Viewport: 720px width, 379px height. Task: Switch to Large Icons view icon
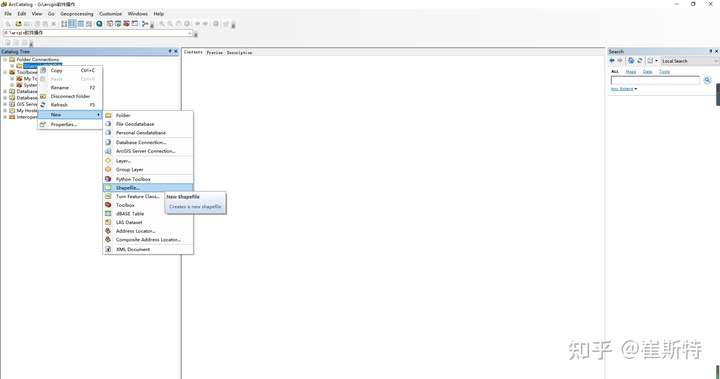(x=64, y=24)
